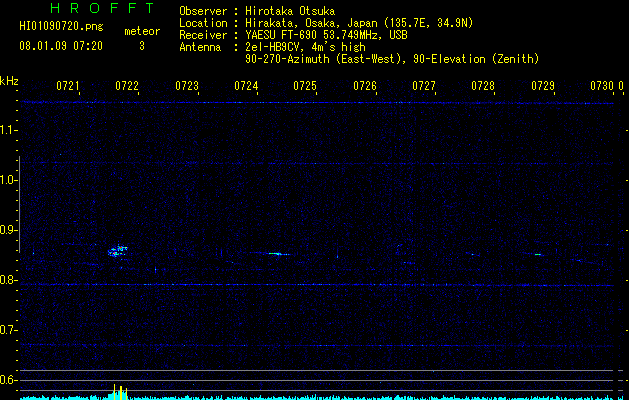Select the 0721 time axis marker
This screenshot has width=629, height=400.
coord(68,86)
